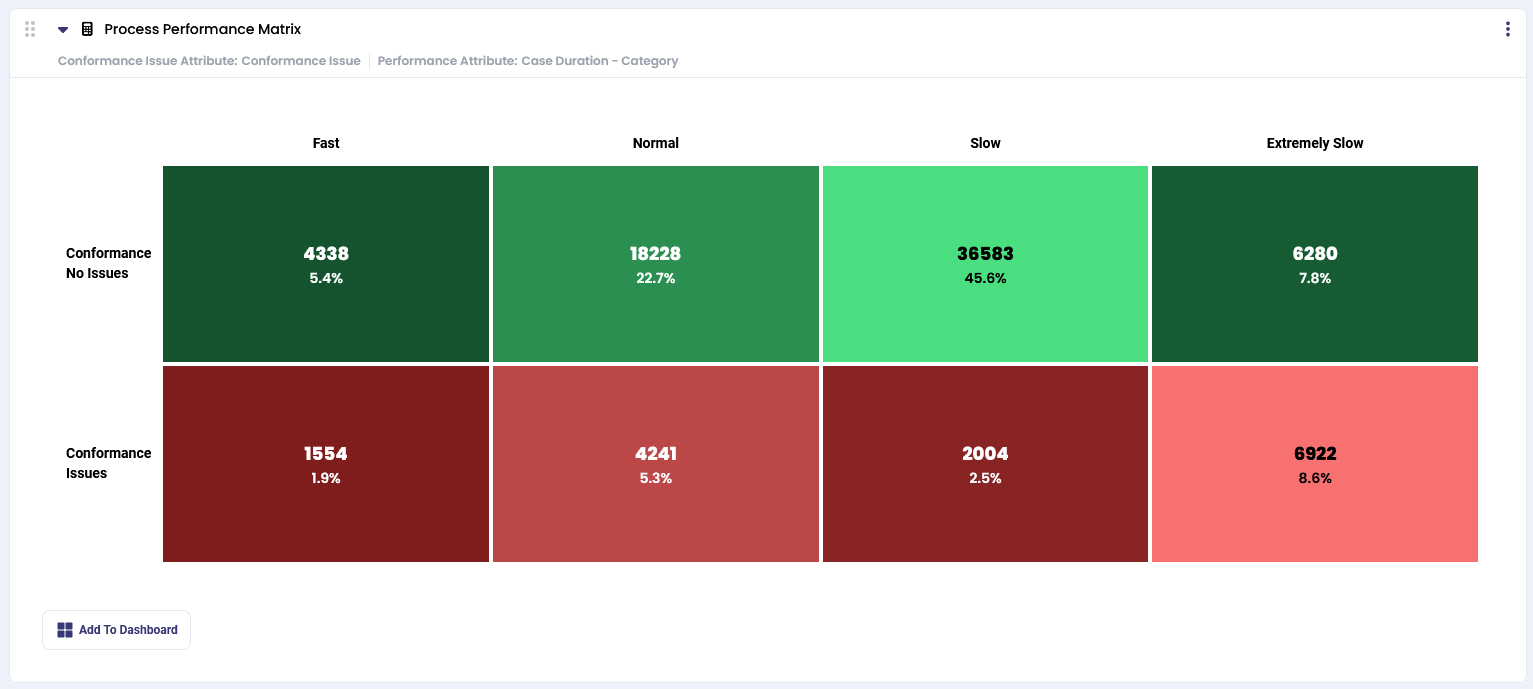Select the dark green cell showing 4338

tap(326, 264)
